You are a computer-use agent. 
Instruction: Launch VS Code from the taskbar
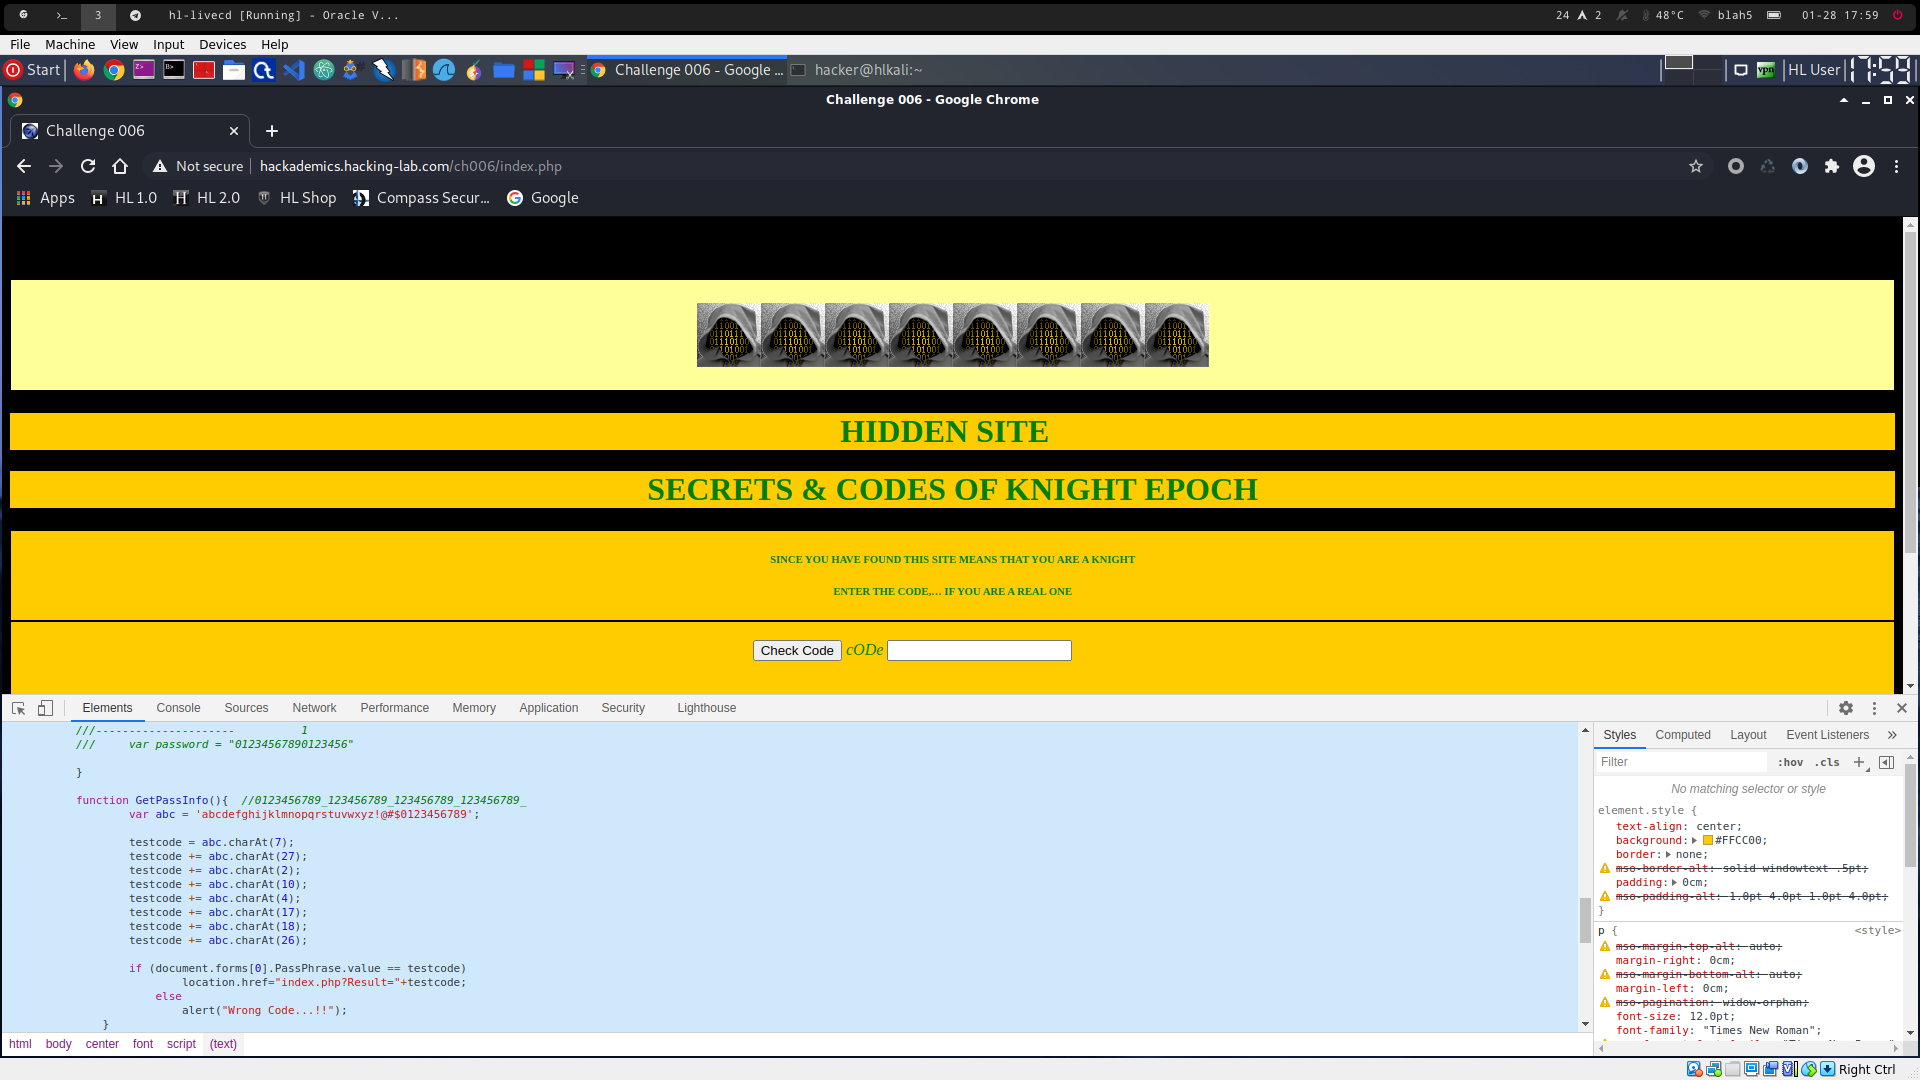click(294, 70)
